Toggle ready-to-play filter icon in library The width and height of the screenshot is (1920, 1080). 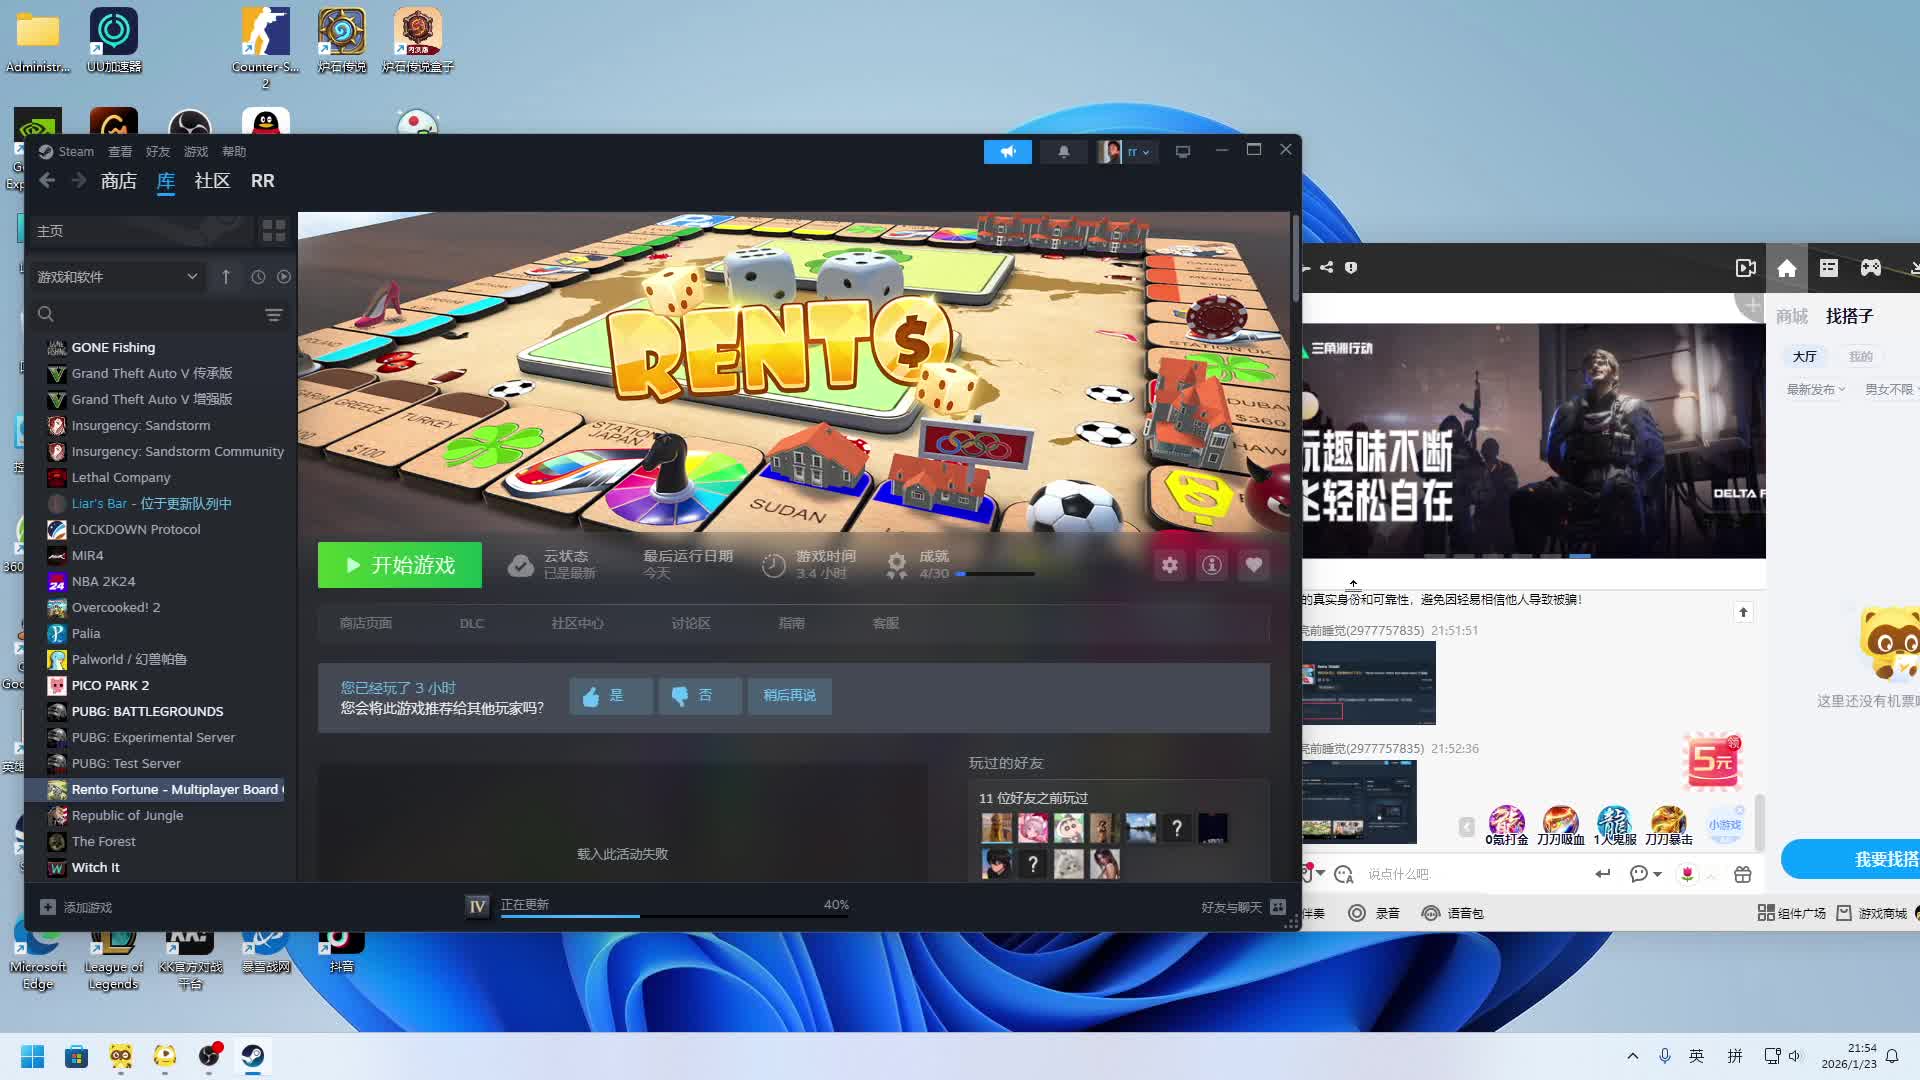pos(284,277)
